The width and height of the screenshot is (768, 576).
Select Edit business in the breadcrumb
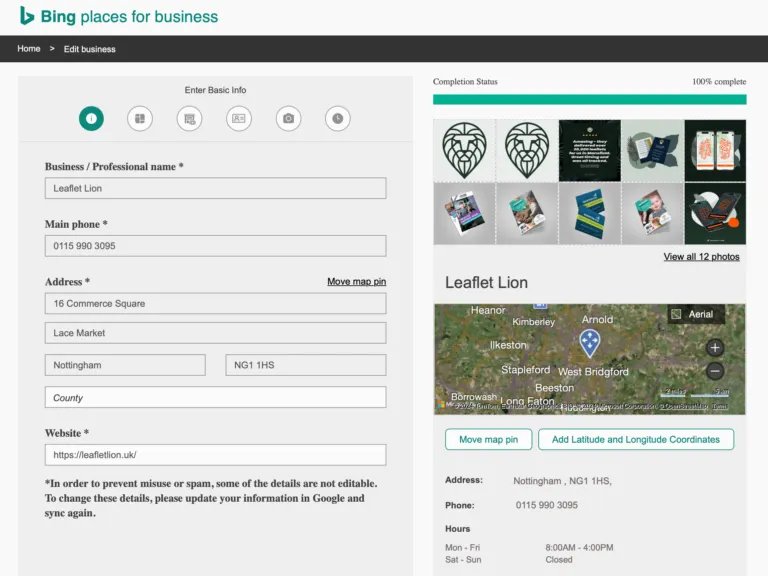click(x=90, y=49)
